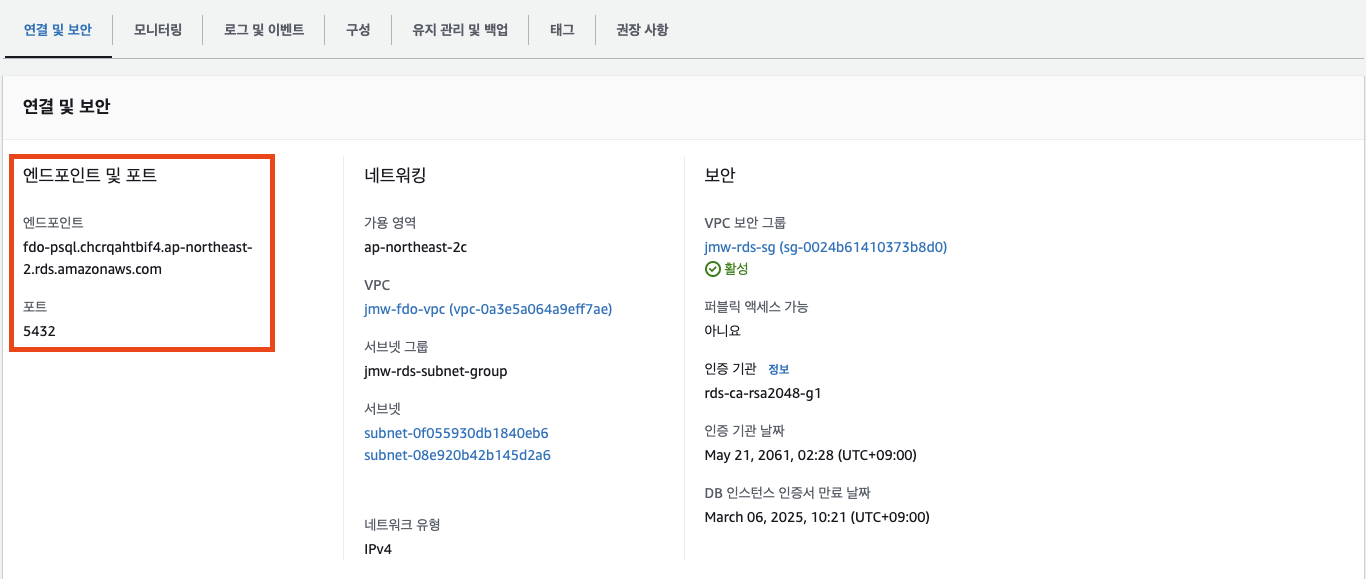Switch to the 모니터링 tab
Image resolution: width=1366 pixels, height=579 pixels.
coord(157,29)
